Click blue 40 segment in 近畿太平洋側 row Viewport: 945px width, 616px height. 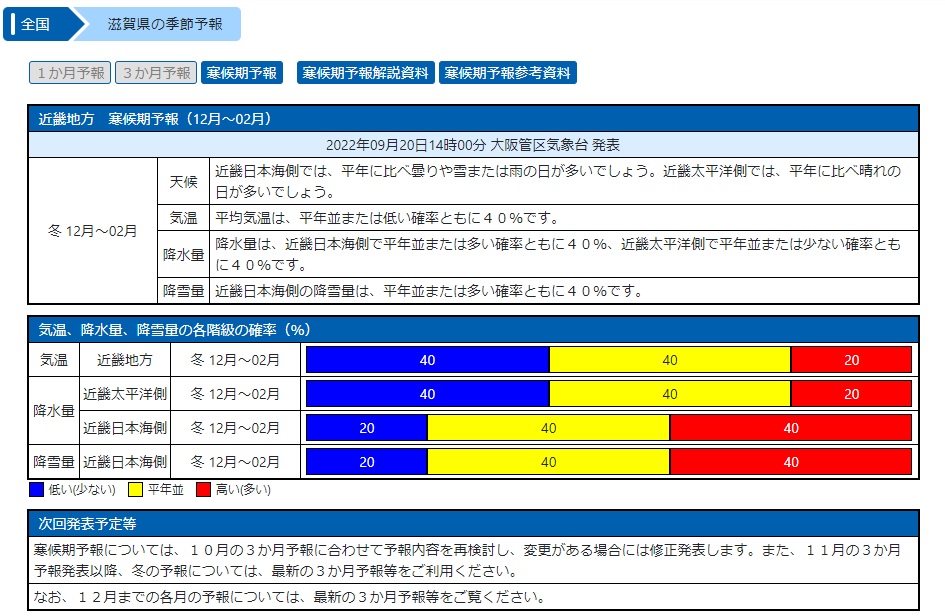(x=427, y=394)
